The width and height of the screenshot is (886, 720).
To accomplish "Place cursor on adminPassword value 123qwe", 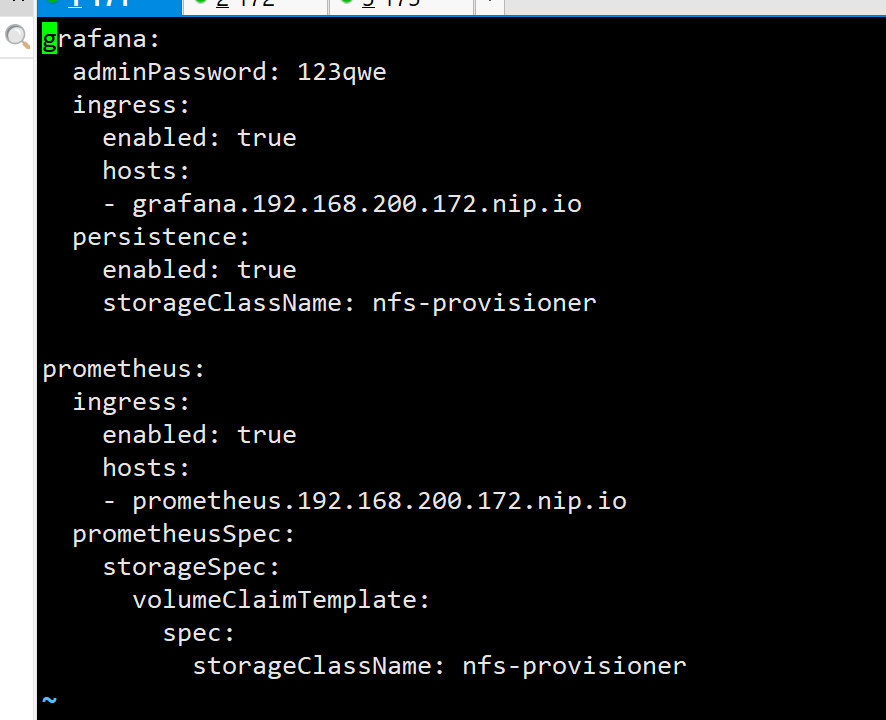I will coord(341,72).
